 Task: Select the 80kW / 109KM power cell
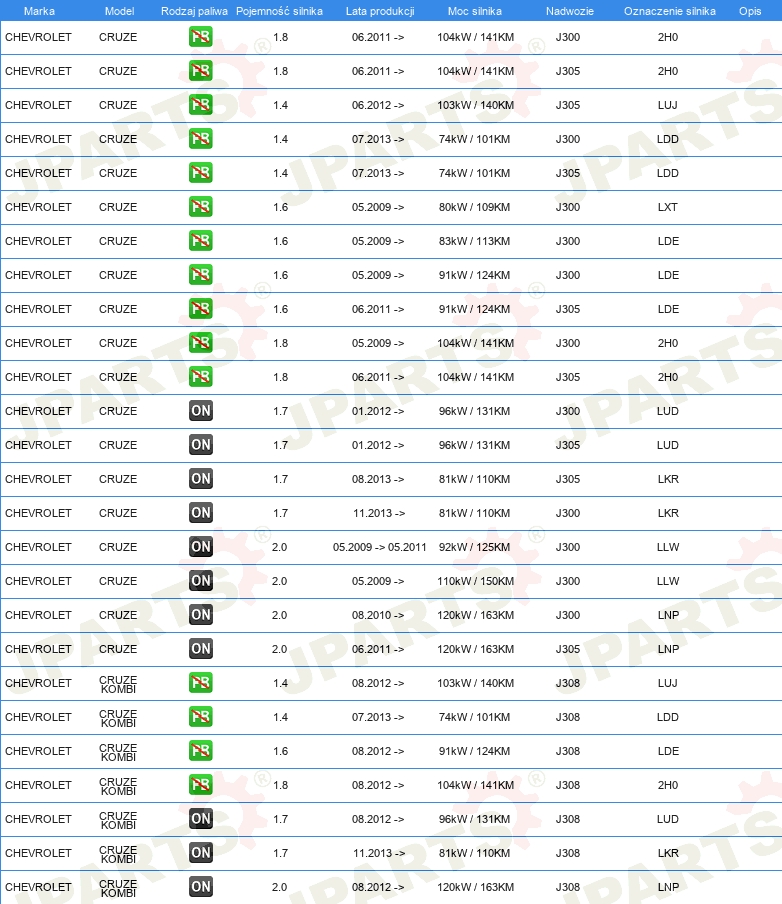(475, 207)
